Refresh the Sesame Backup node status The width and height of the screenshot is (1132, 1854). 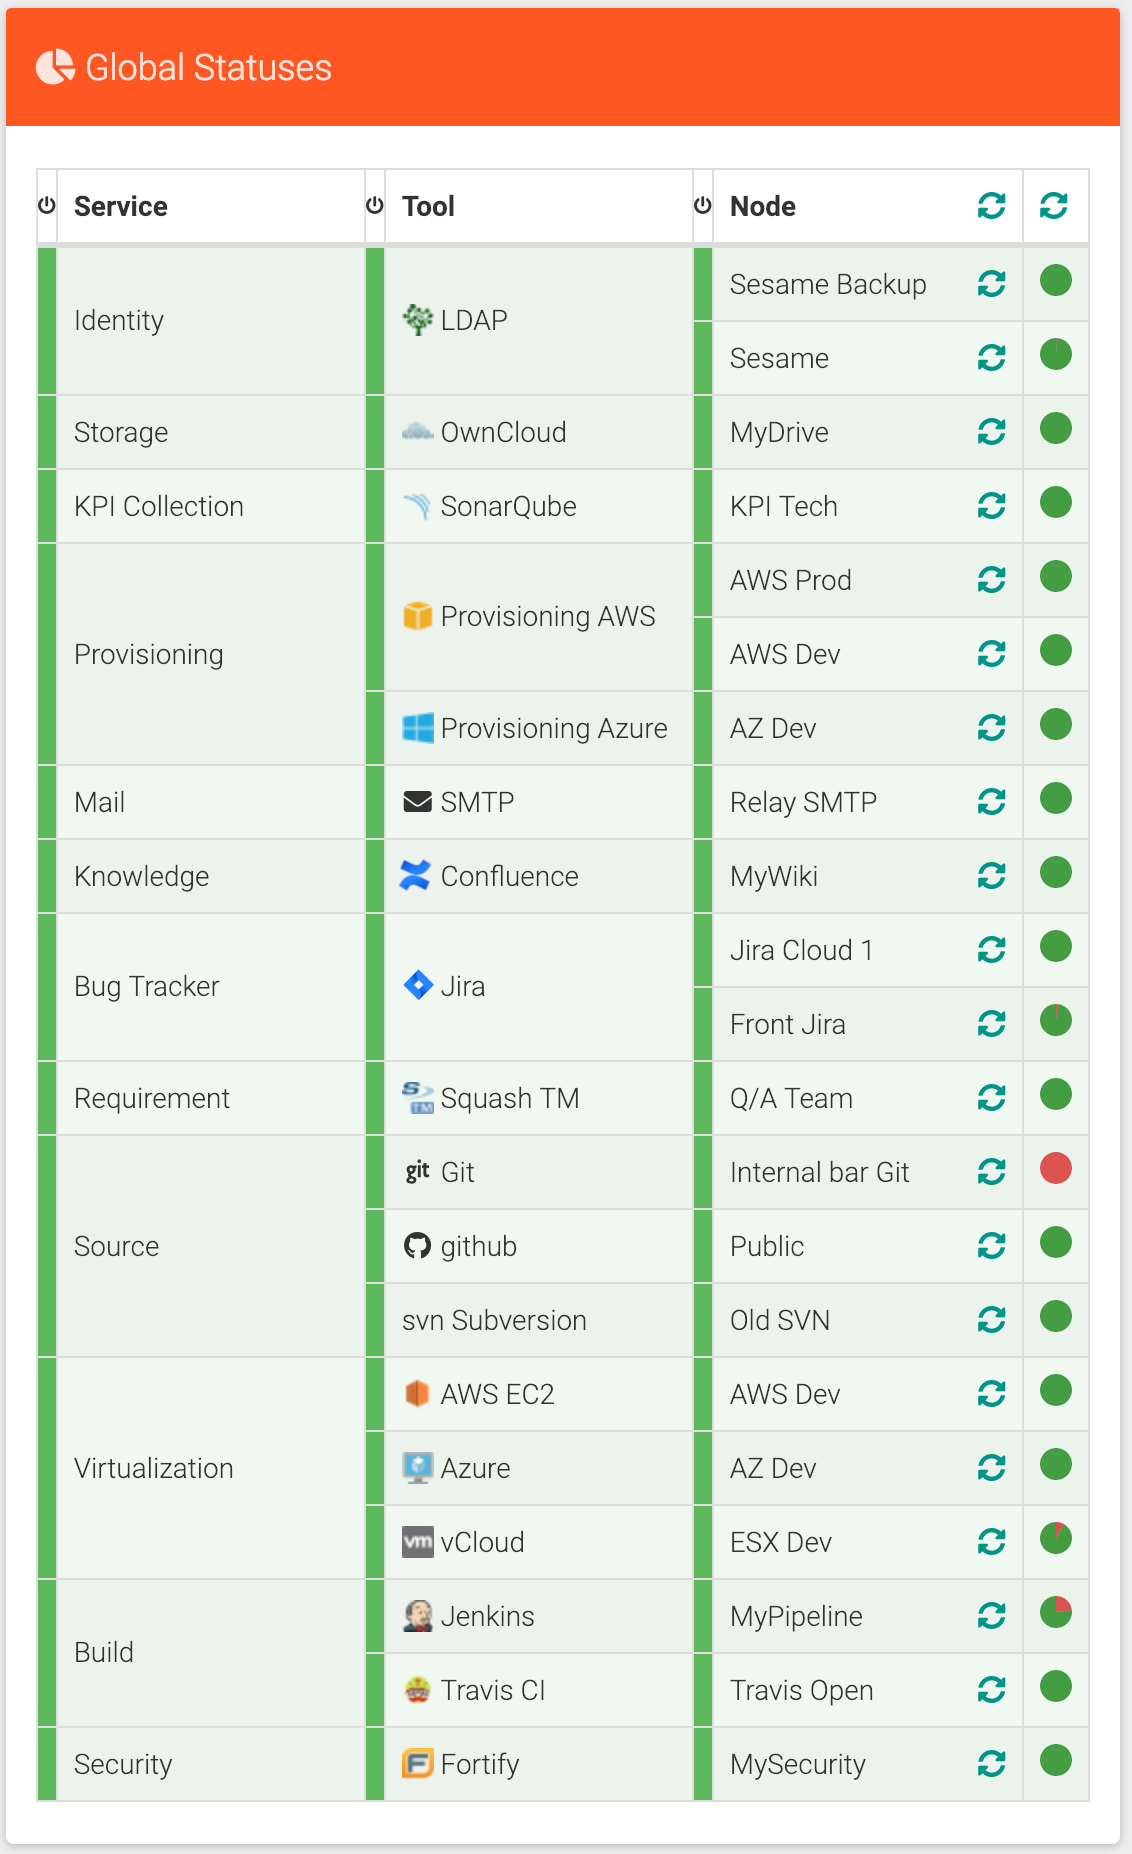(991, 284)
